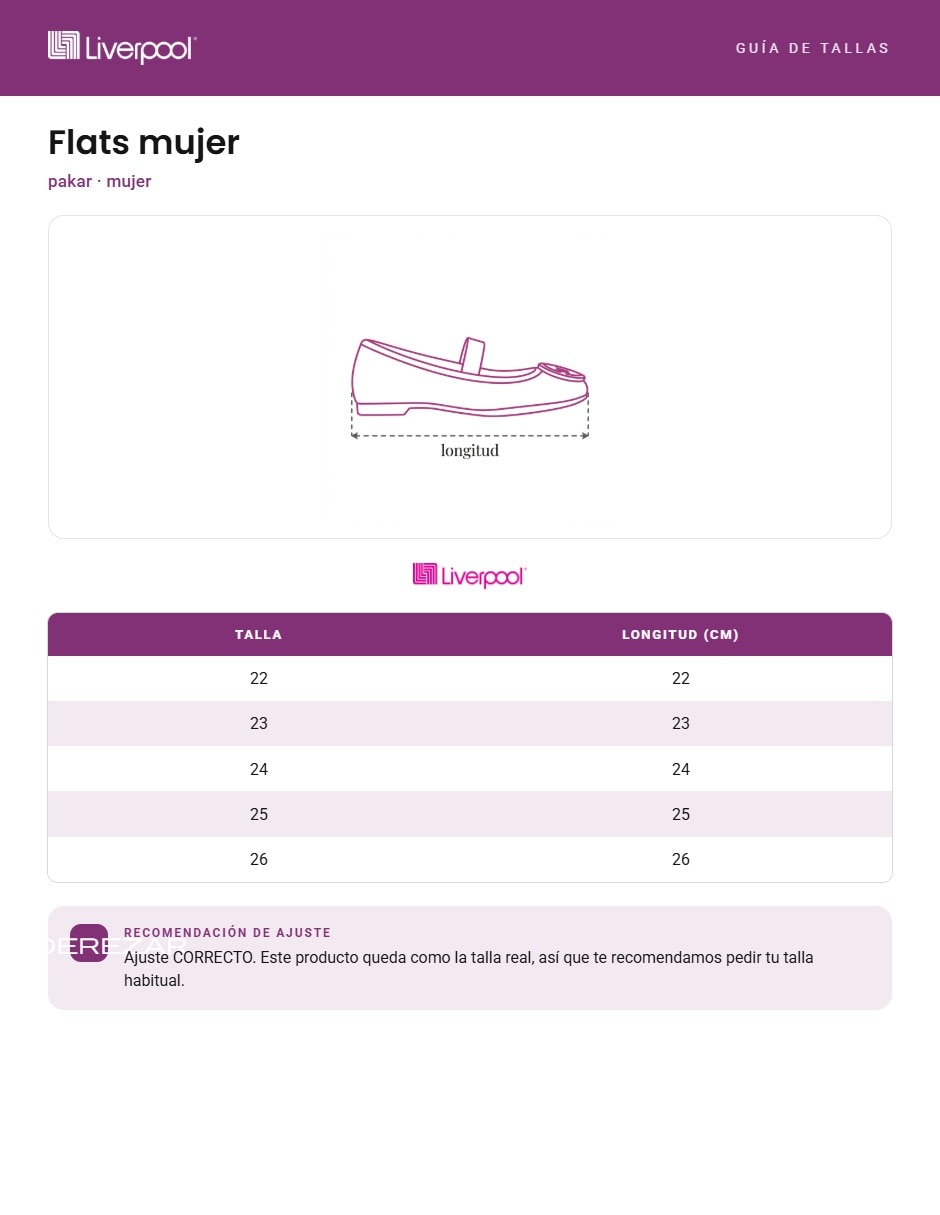Select talla 25 cell in table
This screenshot has width=940, height=1215.
259,814
